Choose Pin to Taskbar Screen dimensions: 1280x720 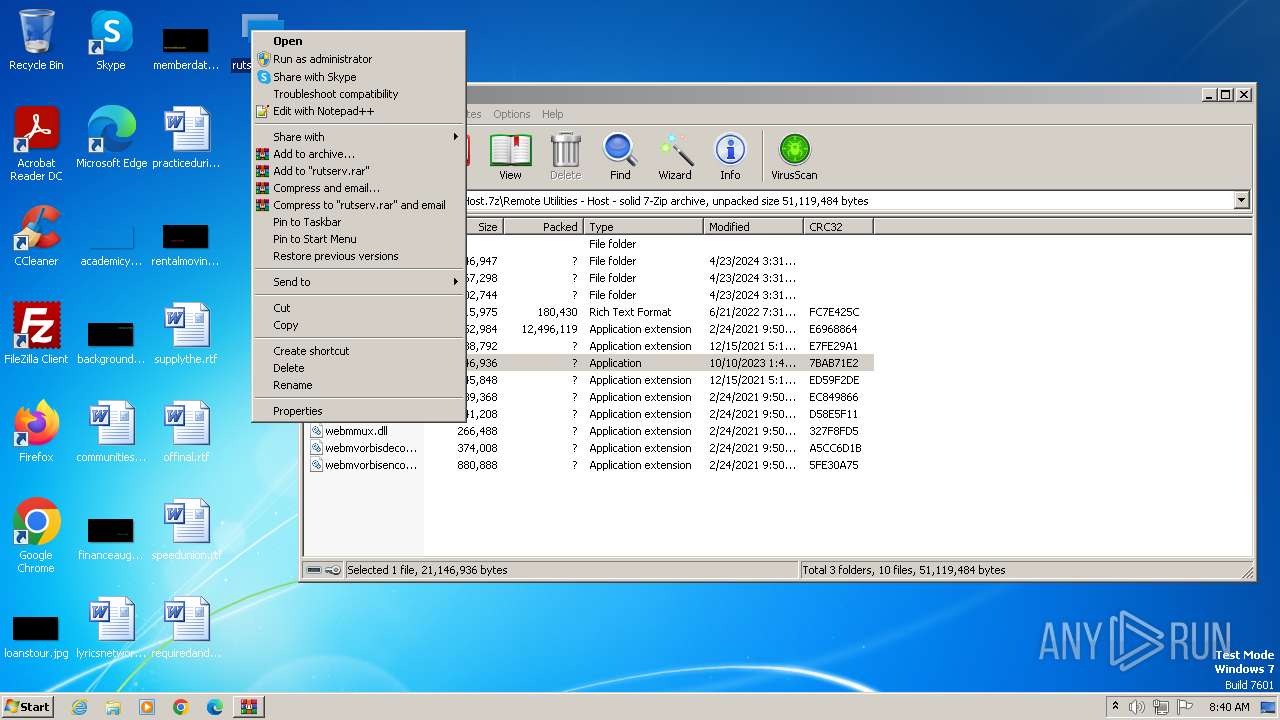[x=359, y=222]
